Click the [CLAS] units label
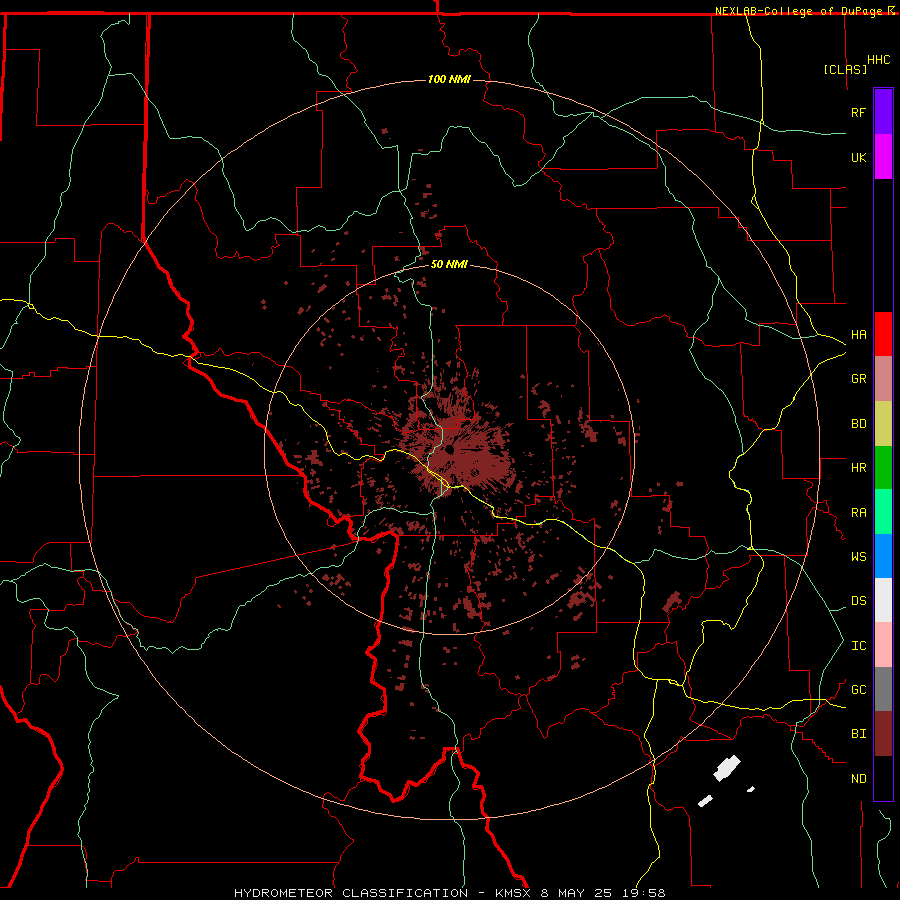The height and width of the screenshot is (900, 900). 845,69
